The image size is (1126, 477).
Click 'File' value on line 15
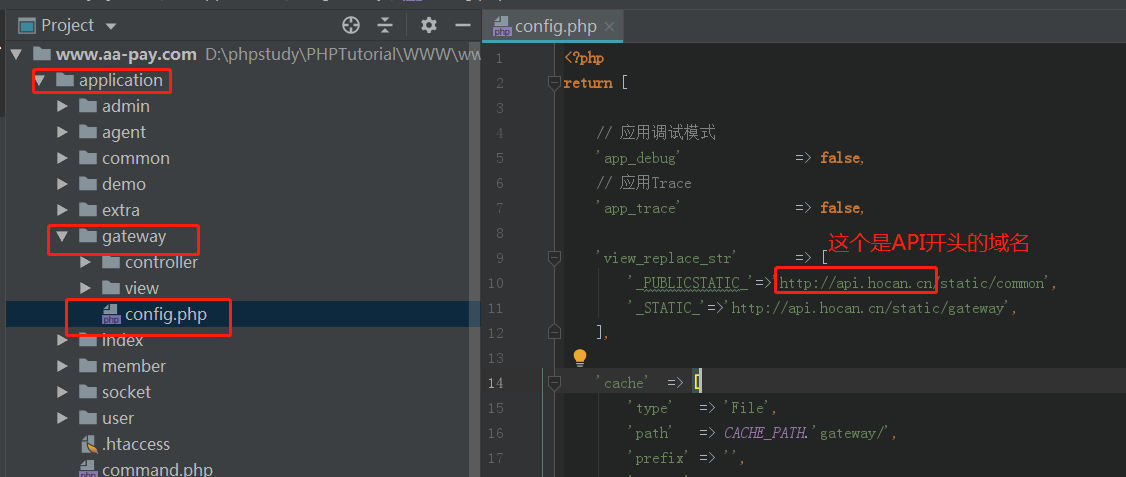749,408
